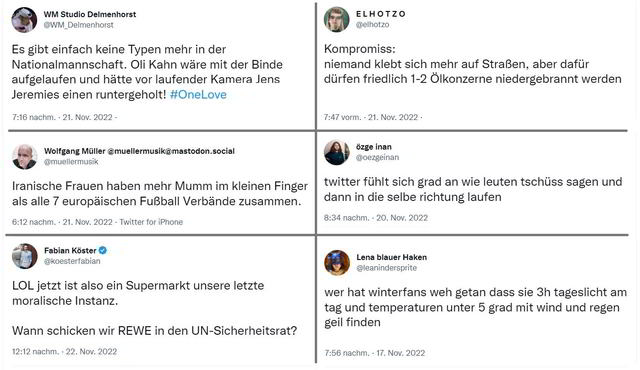Open timestamp 7:16 nachm. 21. Nov. 2022
The height and width of the screenshot is (370, 640).
[62, 117]
